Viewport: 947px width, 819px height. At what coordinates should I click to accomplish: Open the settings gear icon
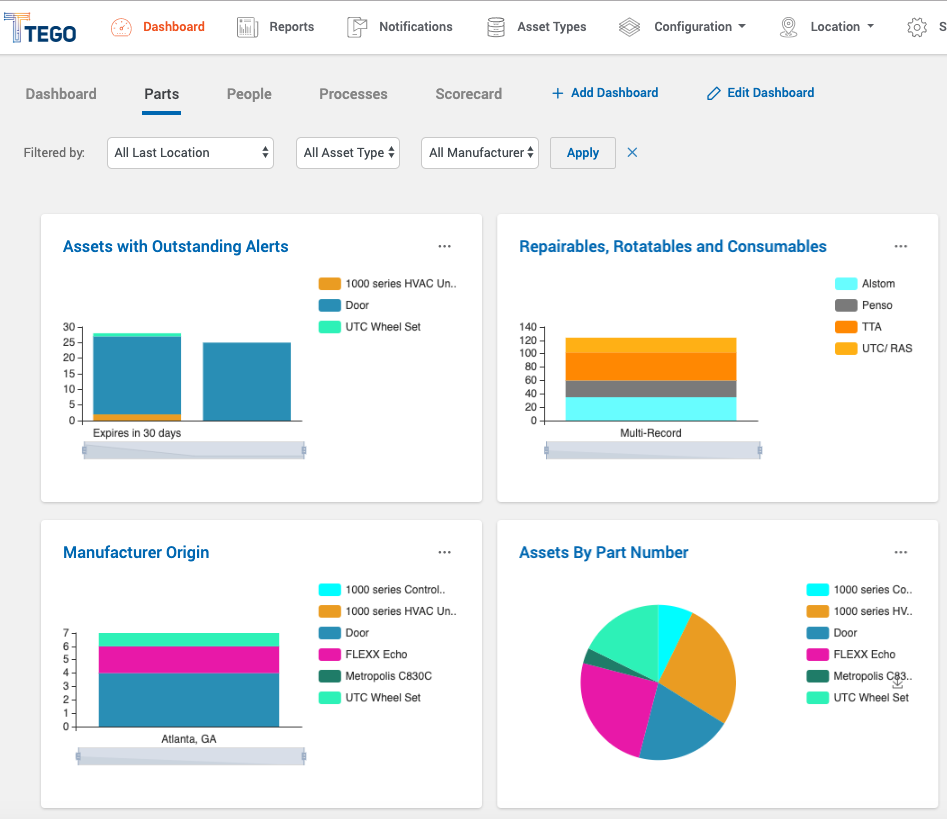tap(917, 27)
